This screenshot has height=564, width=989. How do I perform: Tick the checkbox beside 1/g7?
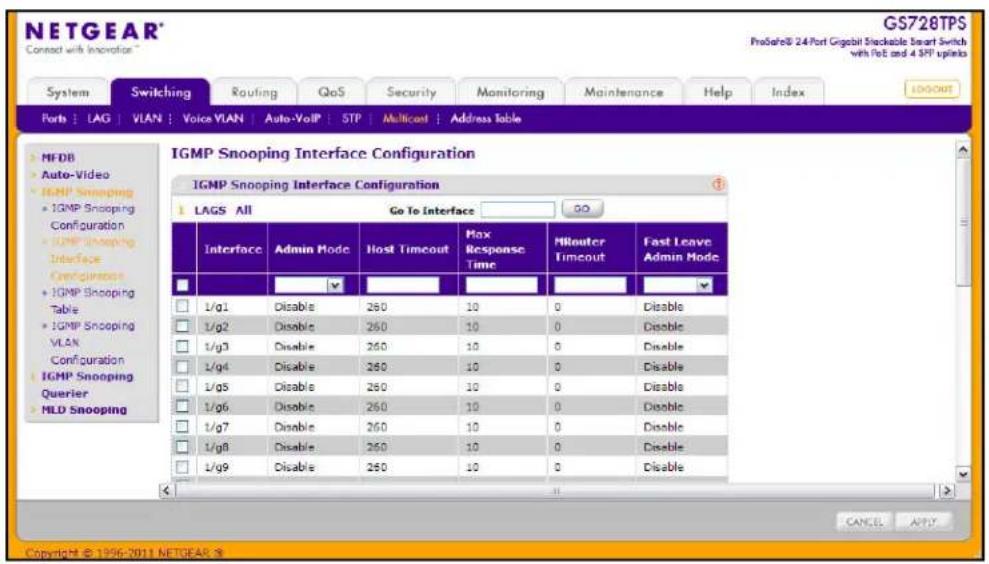point(182,426)
